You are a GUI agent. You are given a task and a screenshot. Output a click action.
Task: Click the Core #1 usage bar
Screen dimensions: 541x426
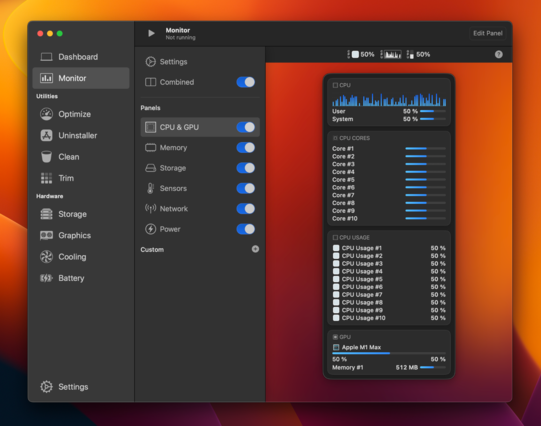425,149
